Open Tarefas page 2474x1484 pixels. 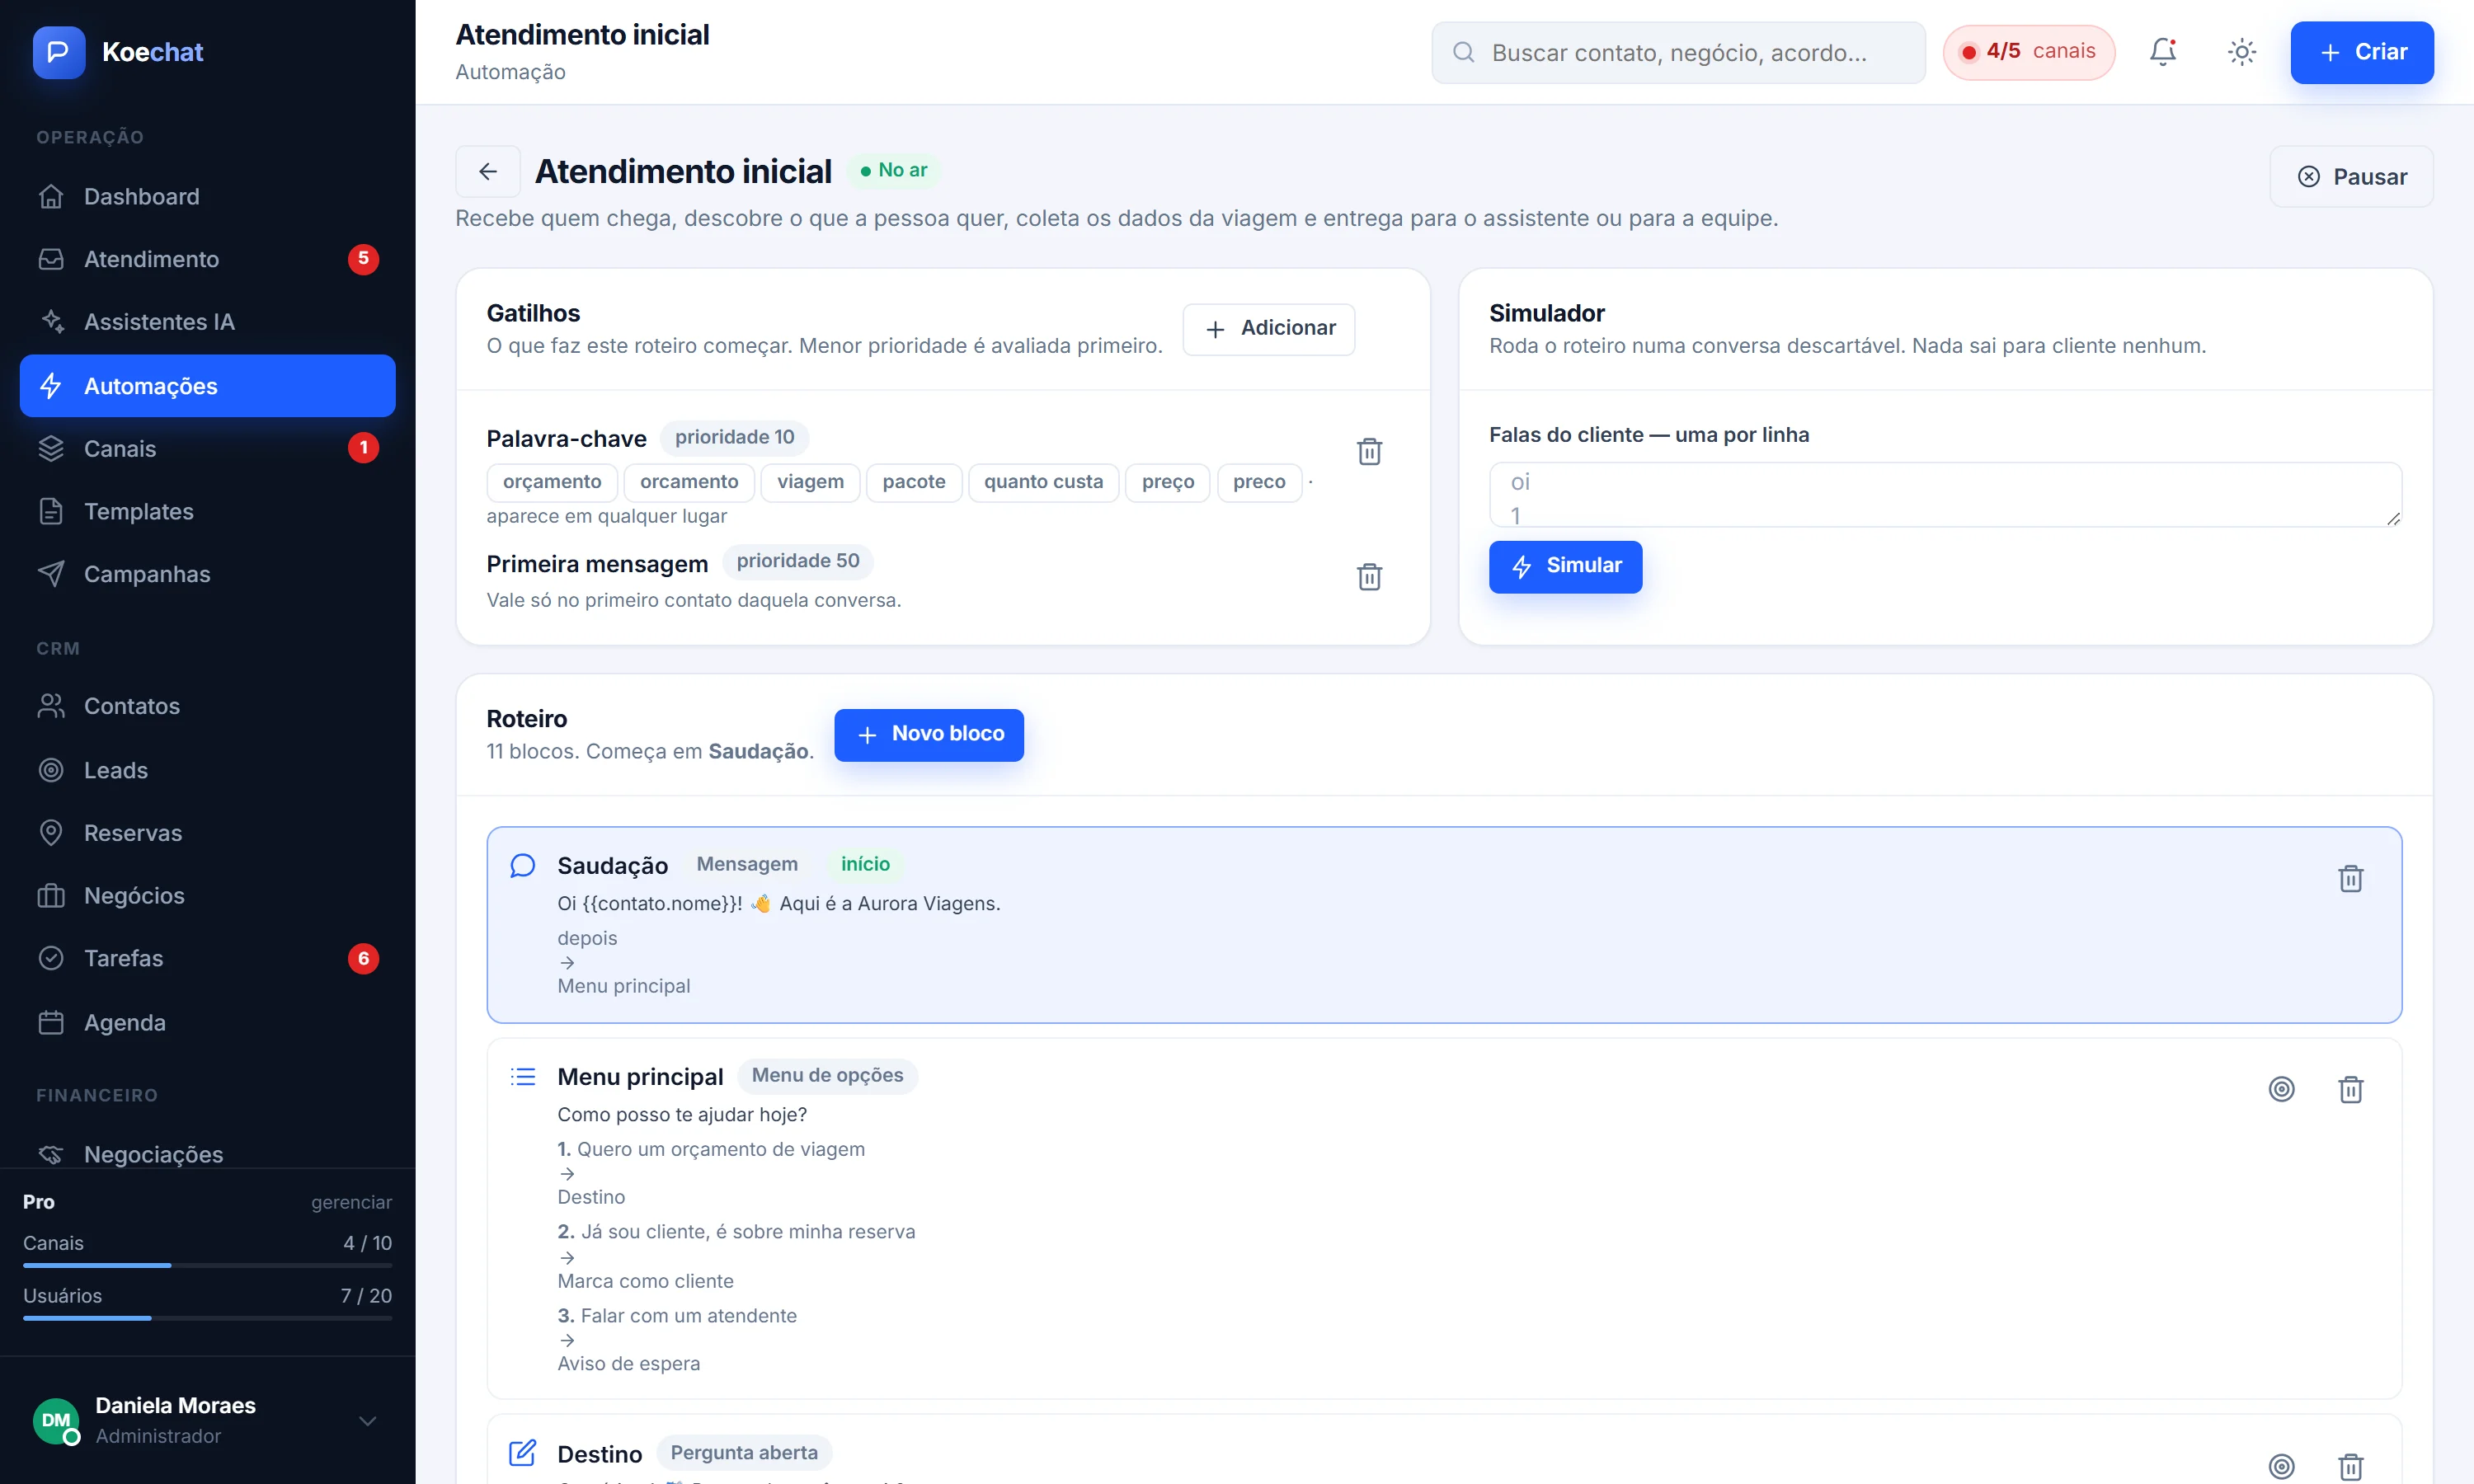point(208,958)
